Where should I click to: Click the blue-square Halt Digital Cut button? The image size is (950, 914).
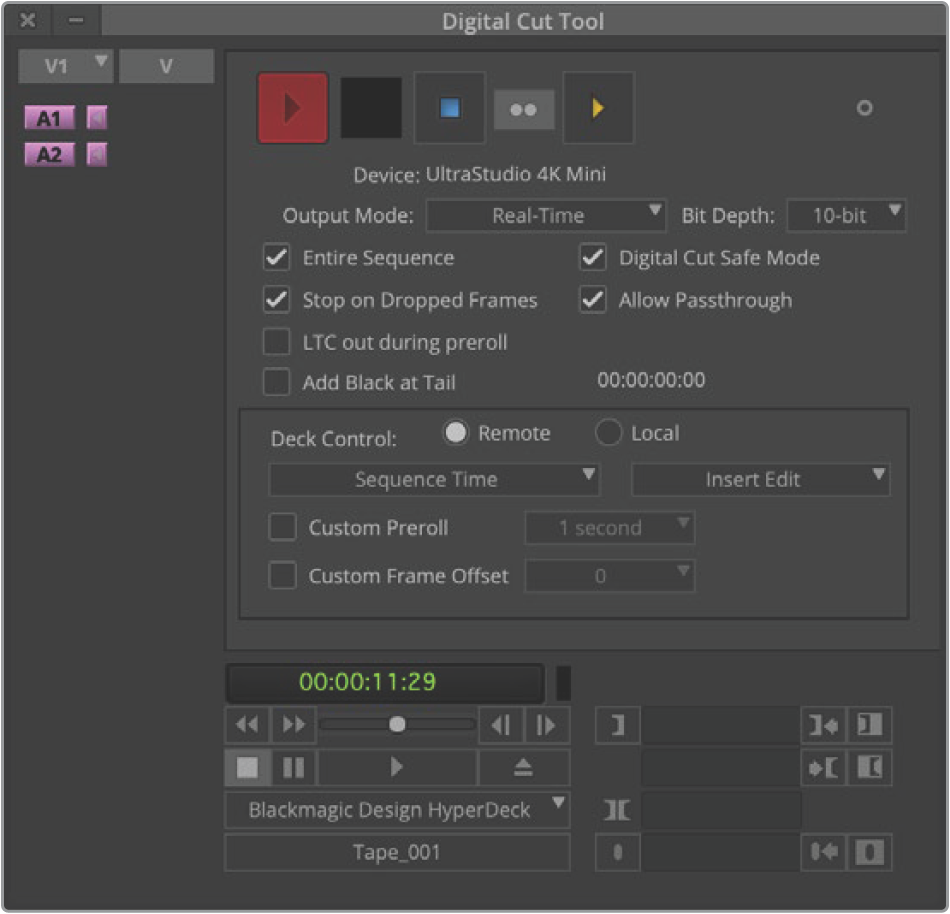450,108
